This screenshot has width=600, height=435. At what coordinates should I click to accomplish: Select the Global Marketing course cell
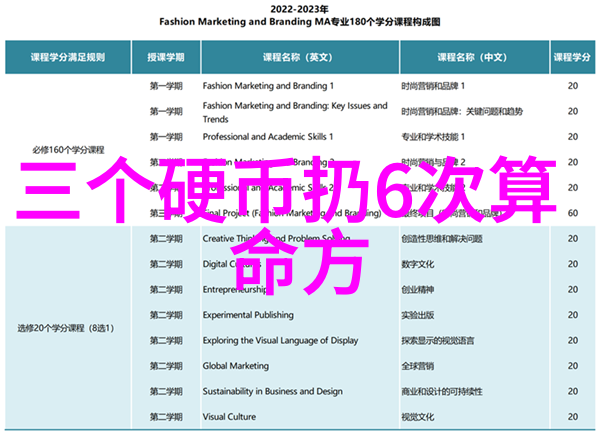click(x=237, y=366)
